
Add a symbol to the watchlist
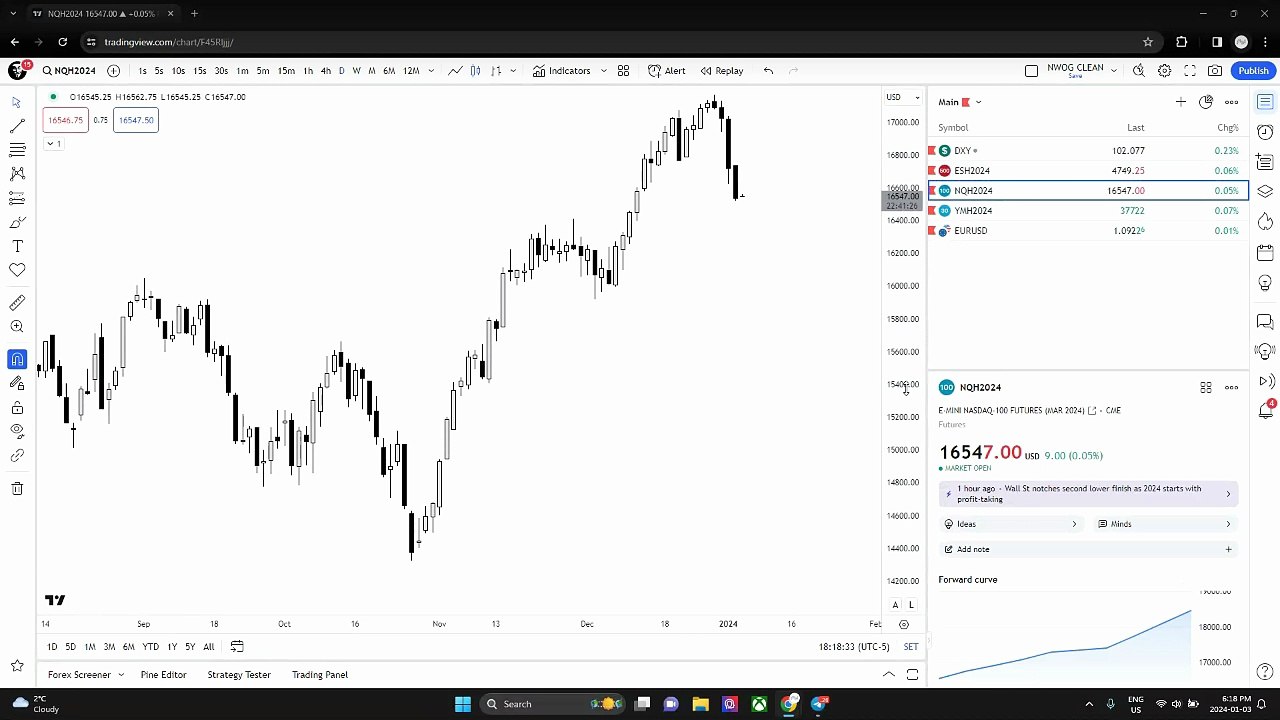click(1181, 102)
